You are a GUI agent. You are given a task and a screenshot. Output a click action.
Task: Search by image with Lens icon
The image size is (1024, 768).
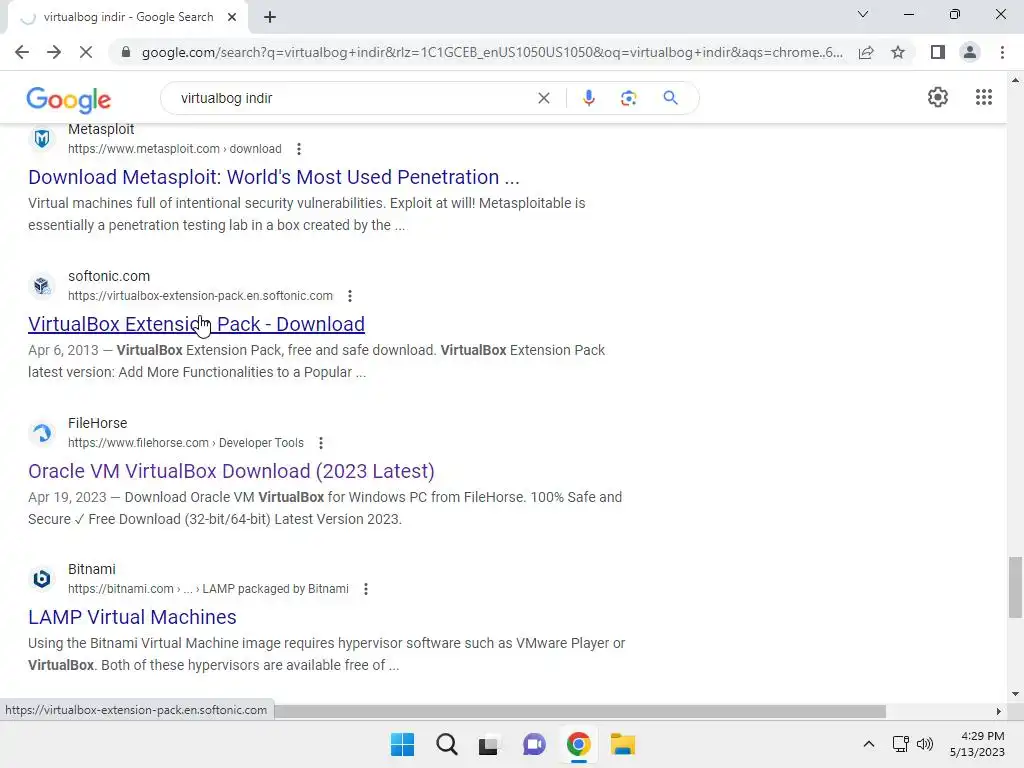click(628, 98)
